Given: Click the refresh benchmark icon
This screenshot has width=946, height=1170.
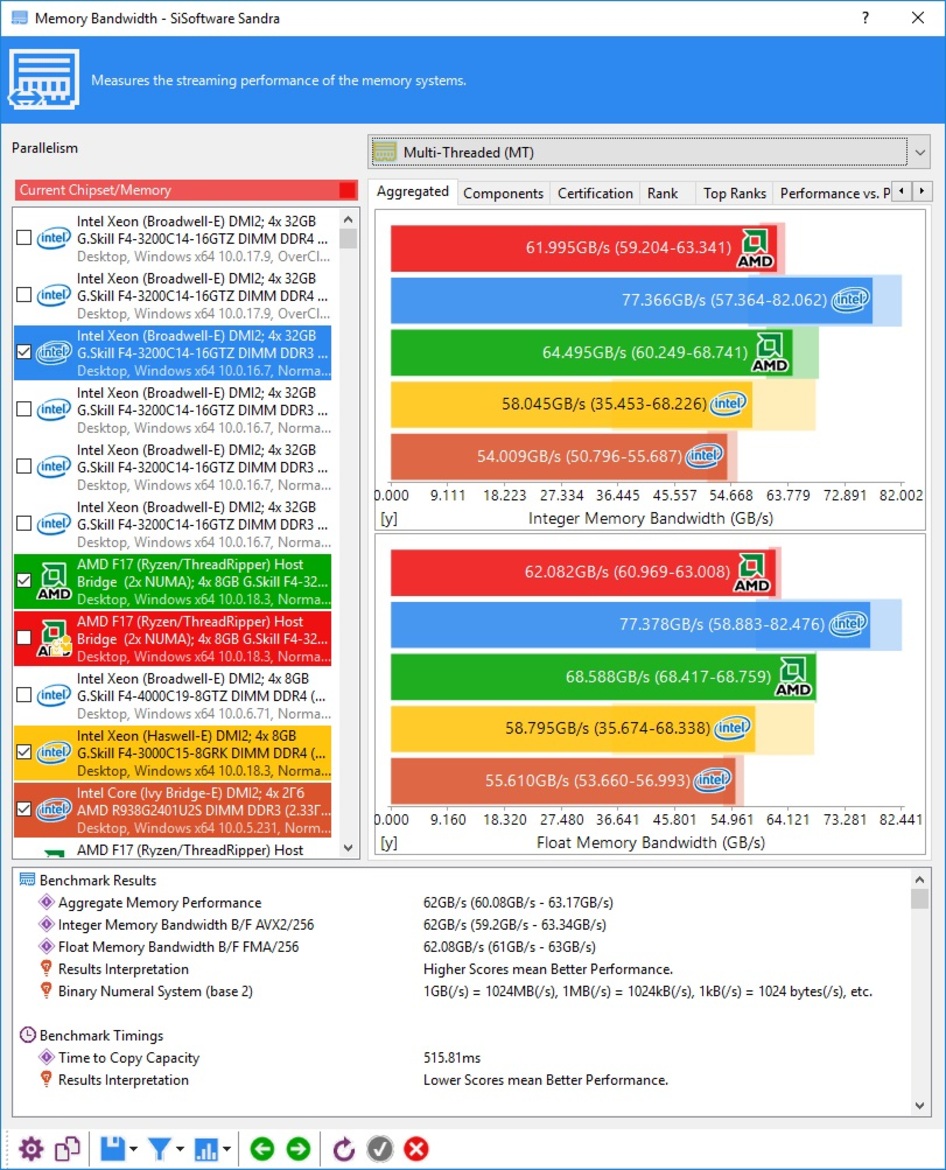Looking at the screenshot, I should tap(343, 1148).
